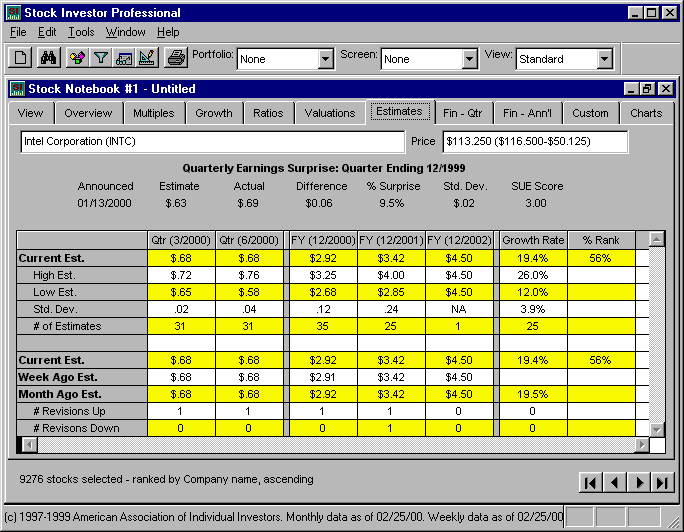The height and width of the screenshot is (532, 684).
Task: Click the Intel Corporation (INTC) name field
Action: (x=212, y=142)
